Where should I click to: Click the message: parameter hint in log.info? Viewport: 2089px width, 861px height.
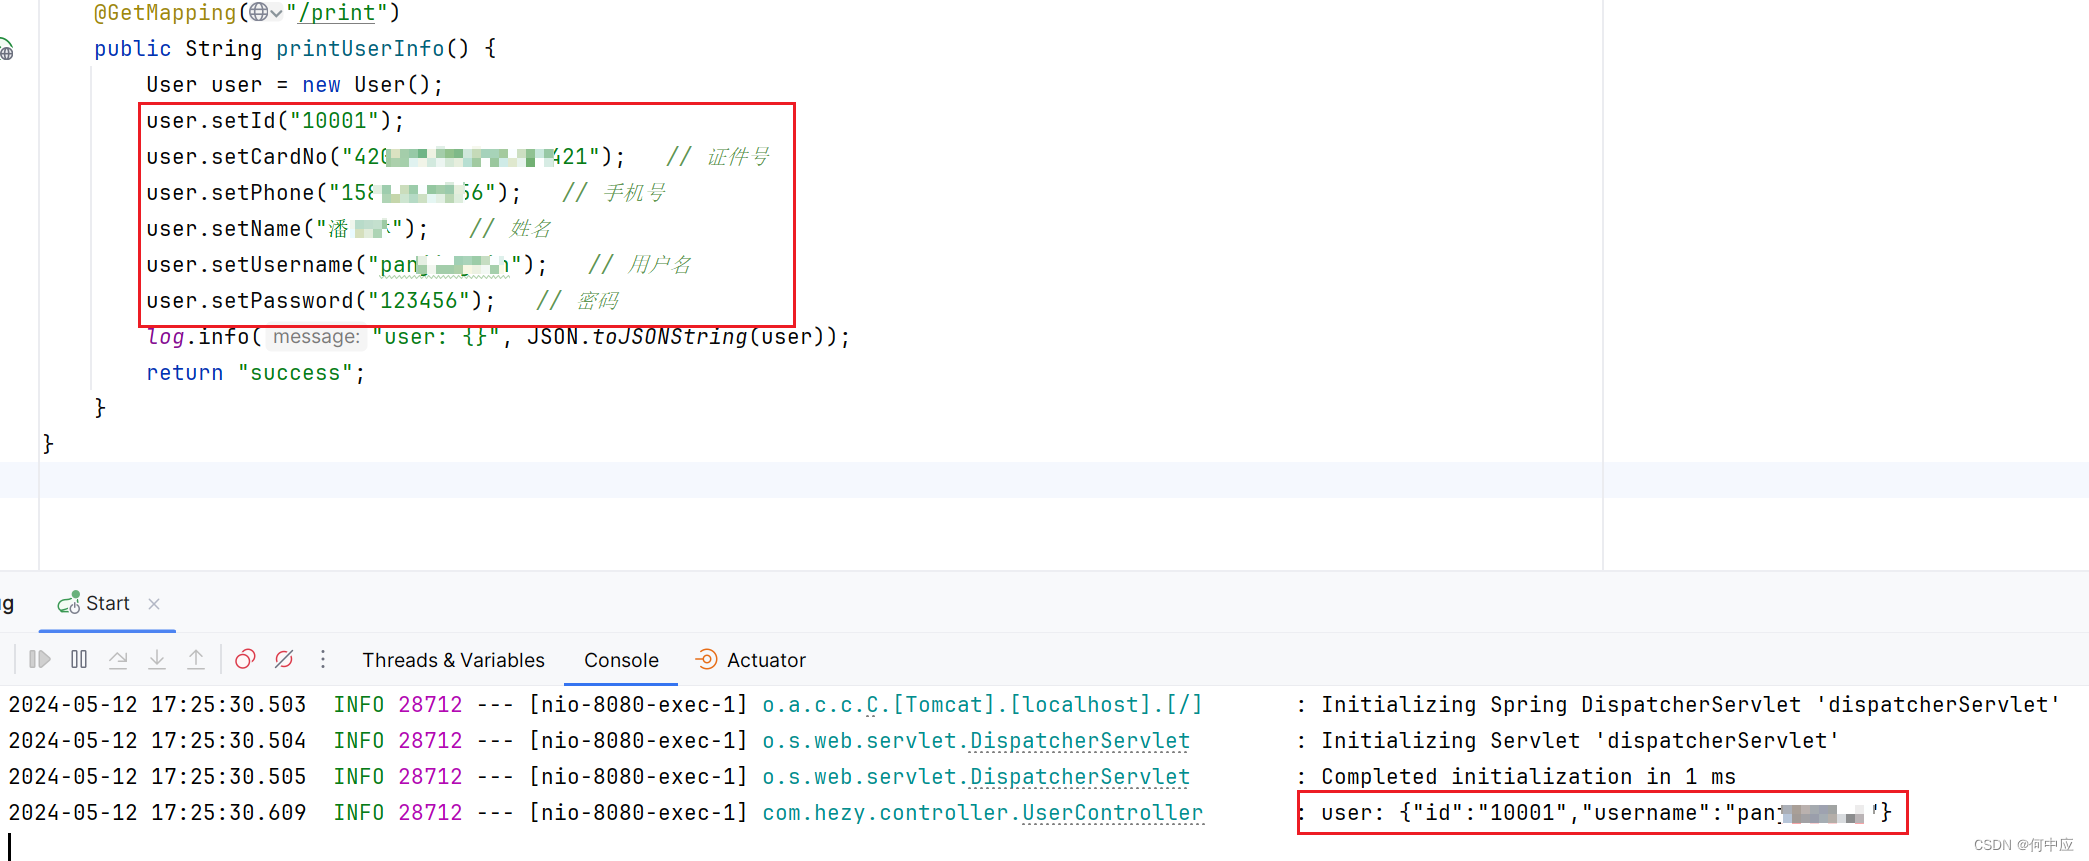pyautogui.click(x=316, y=337)
